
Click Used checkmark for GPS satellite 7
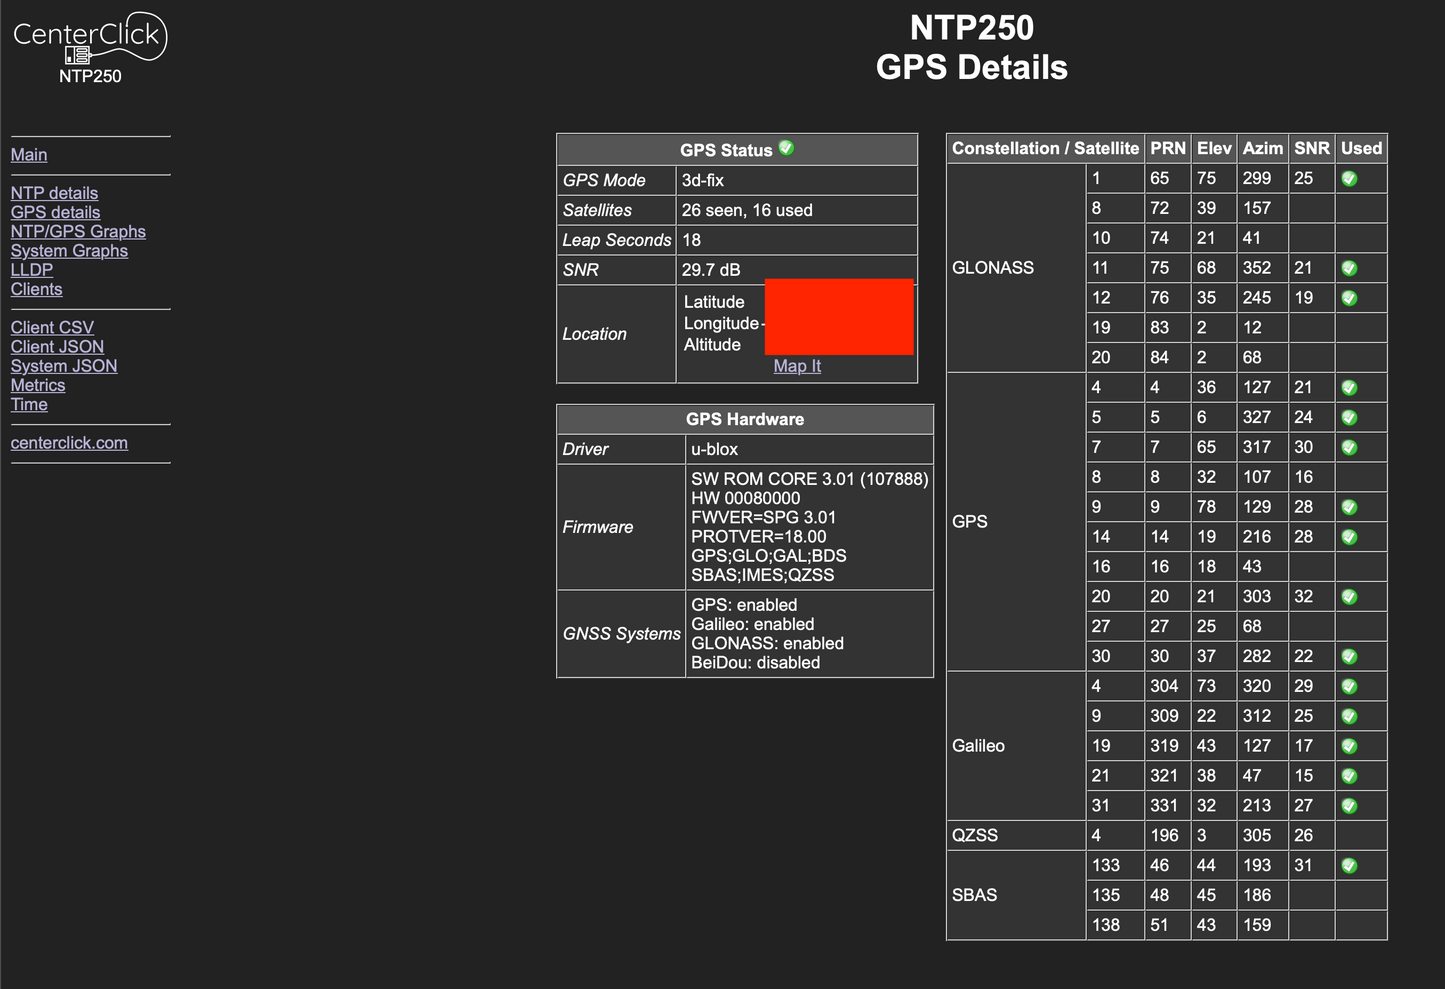coord(1349,447)
